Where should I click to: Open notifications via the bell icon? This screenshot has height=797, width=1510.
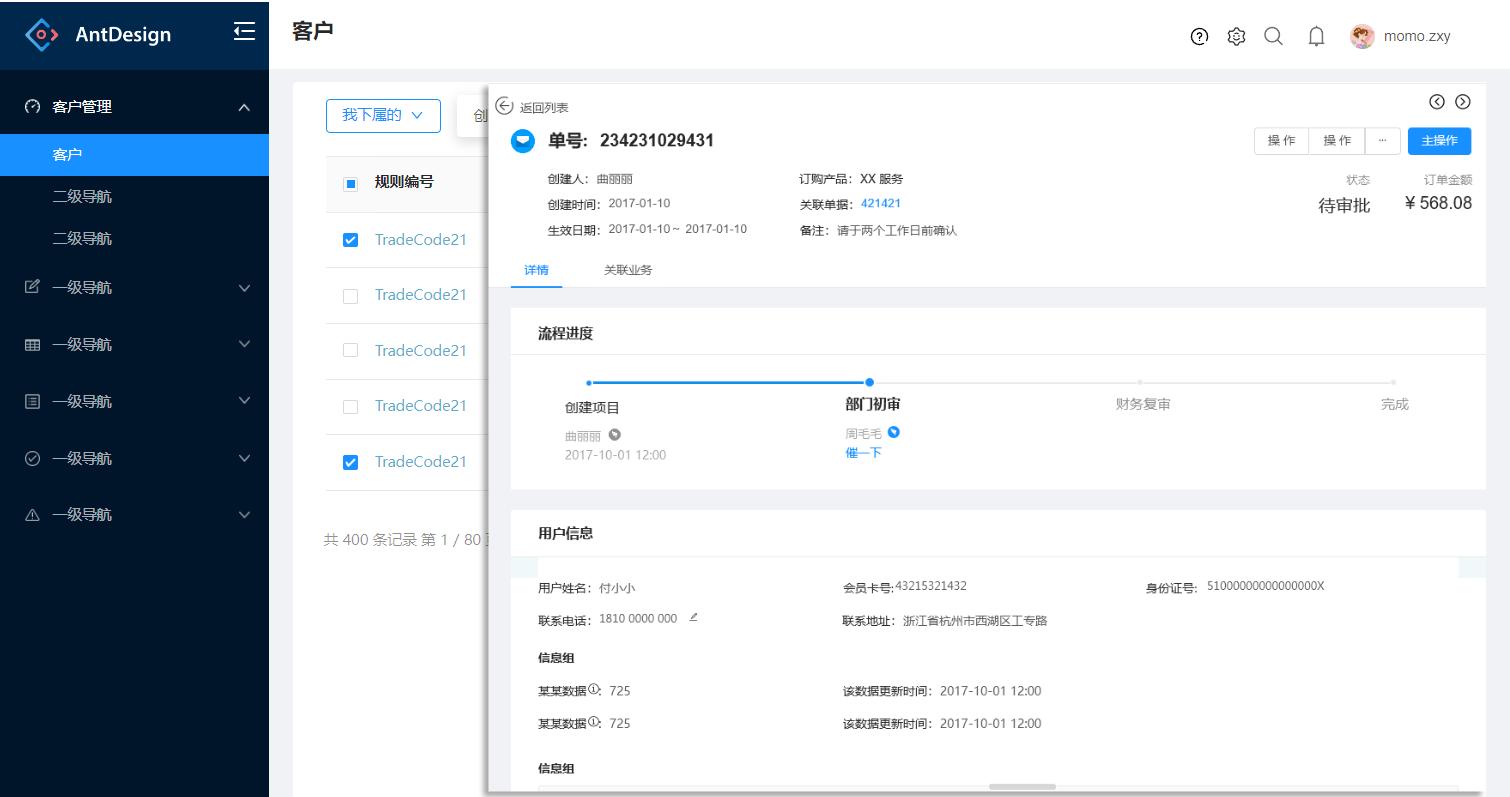(x=1316, y=36)
